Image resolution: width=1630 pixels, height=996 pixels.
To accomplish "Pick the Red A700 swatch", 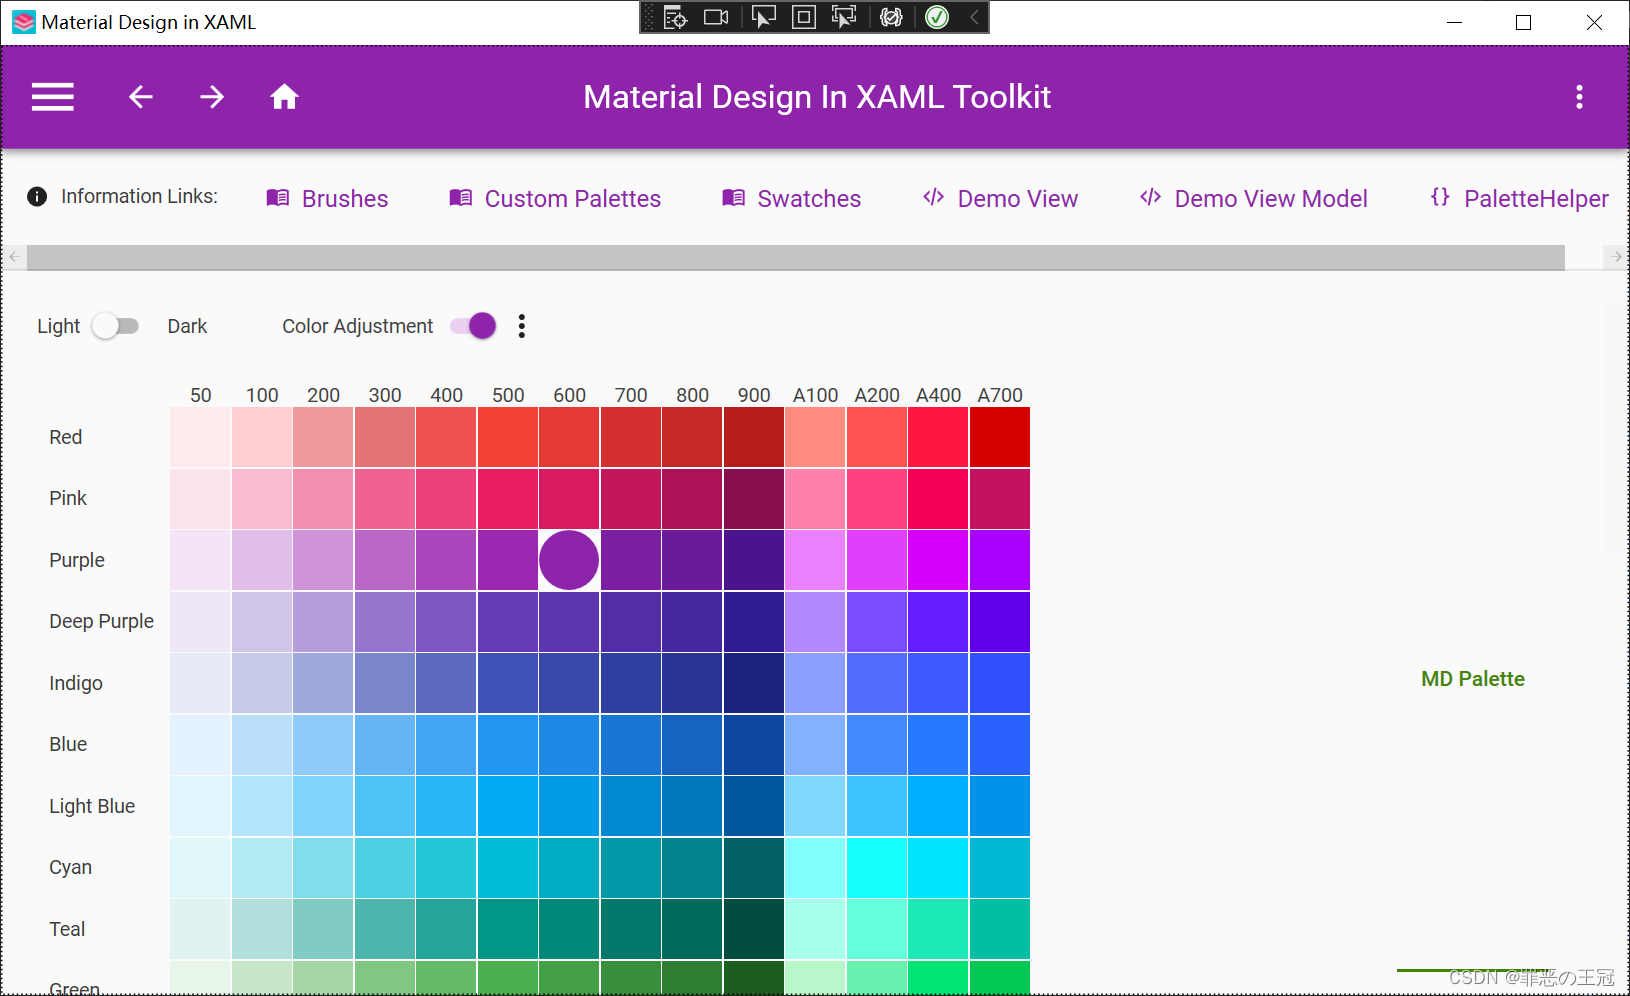I will tap(1000, 437).
